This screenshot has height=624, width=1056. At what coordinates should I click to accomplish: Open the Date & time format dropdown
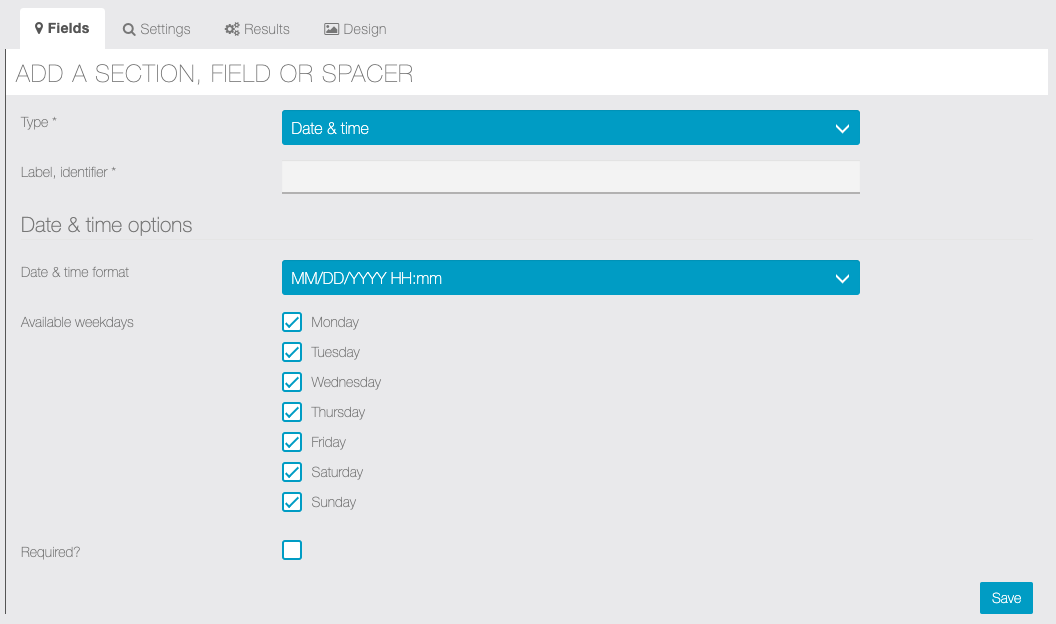[x=570, y=278]
